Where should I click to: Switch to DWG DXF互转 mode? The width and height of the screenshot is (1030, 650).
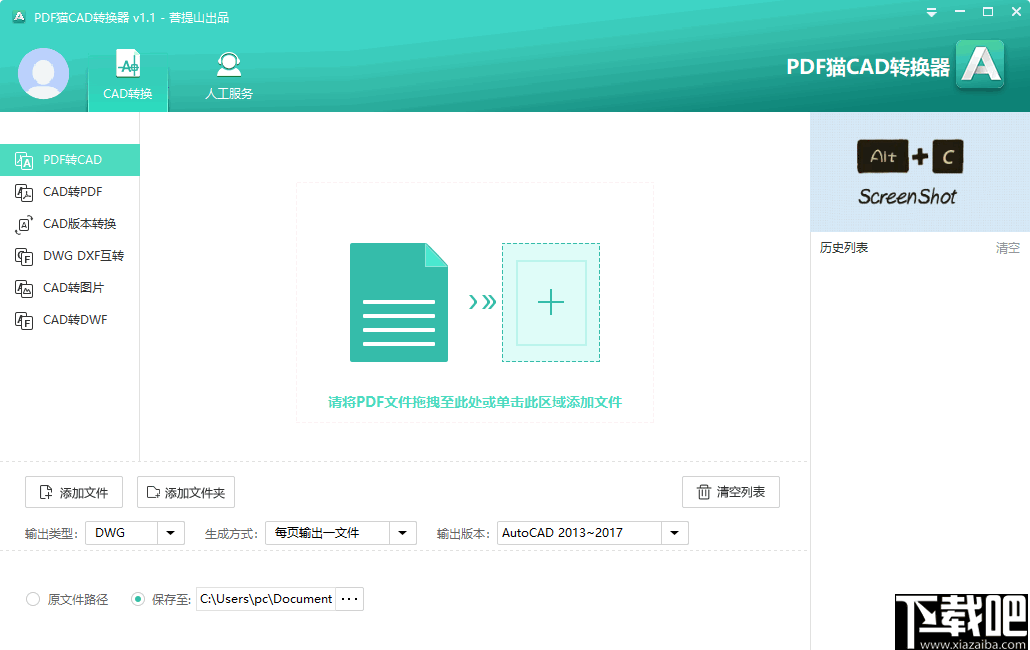[70, 255]
